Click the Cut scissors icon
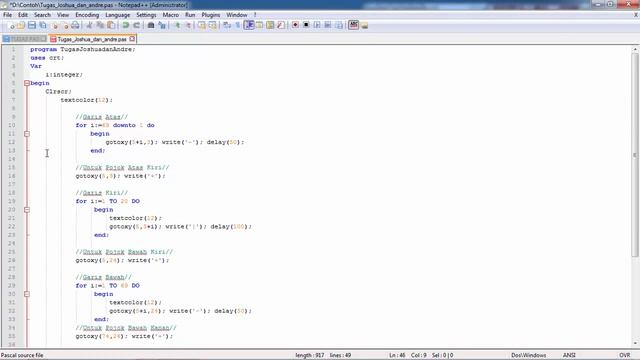Screen dimensions: 640x360 click(x=89, y=25)
